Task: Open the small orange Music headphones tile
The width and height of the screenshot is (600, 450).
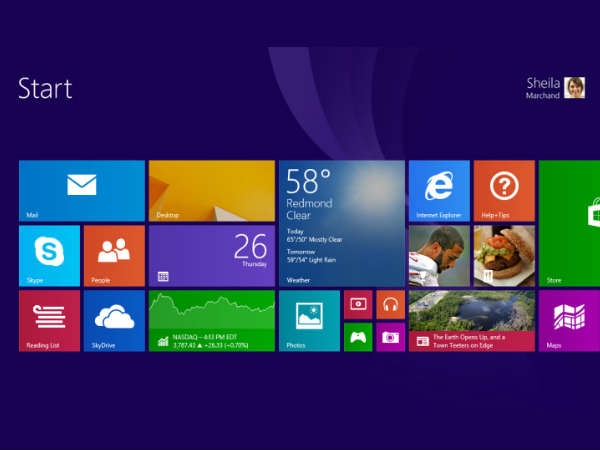Action: click(x=391, y=305)
